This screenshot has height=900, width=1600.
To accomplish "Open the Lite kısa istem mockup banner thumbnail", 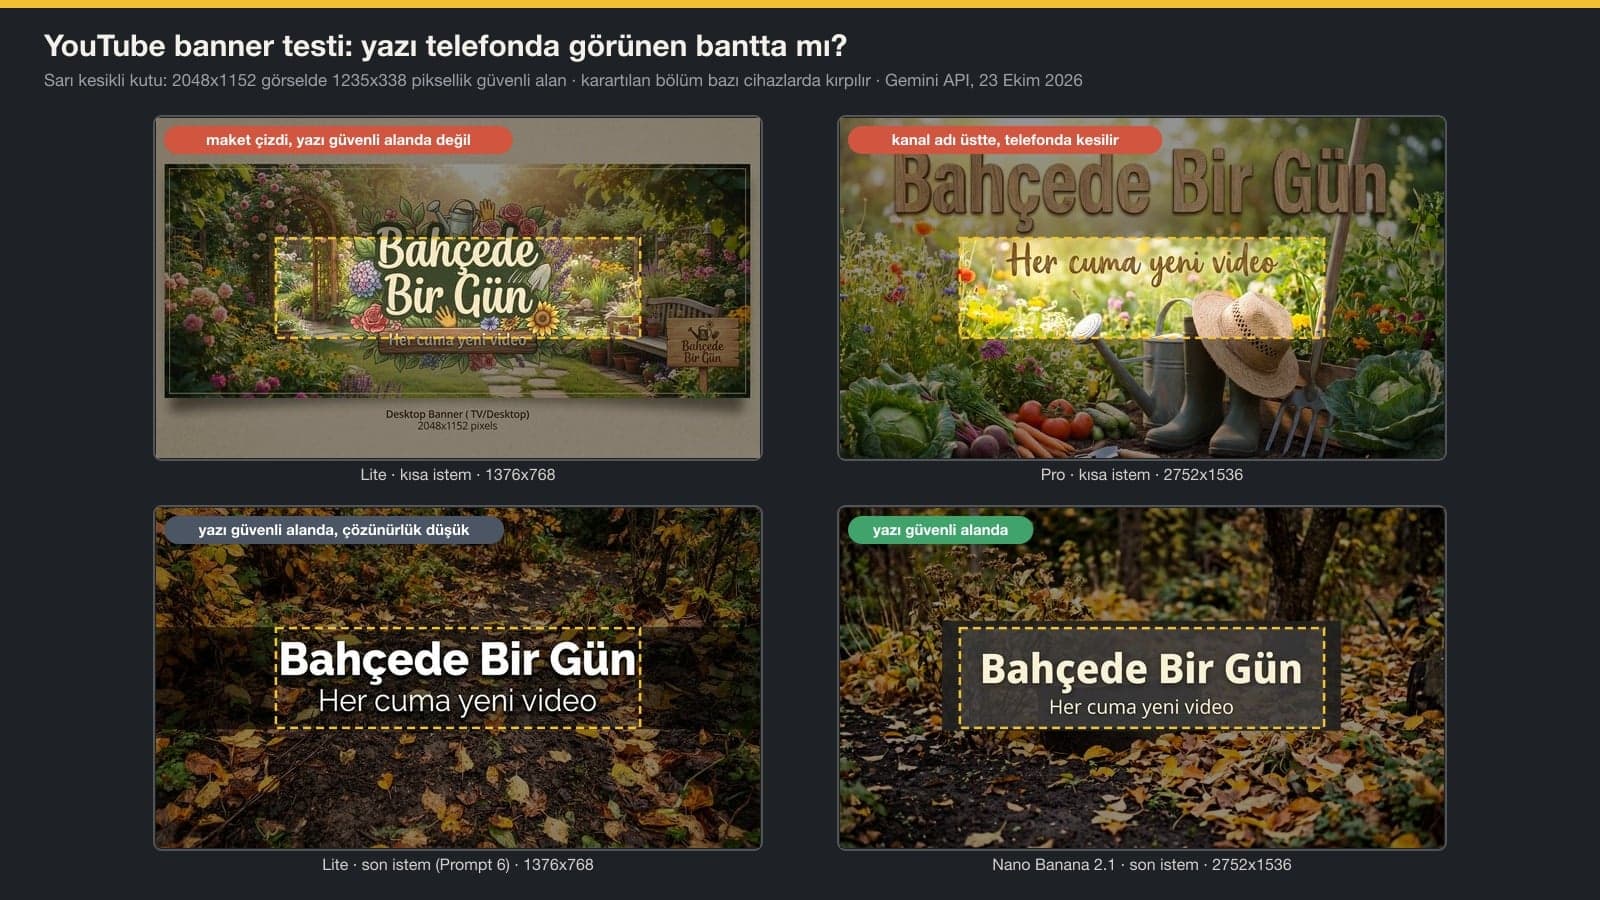I will click(458, 288).
